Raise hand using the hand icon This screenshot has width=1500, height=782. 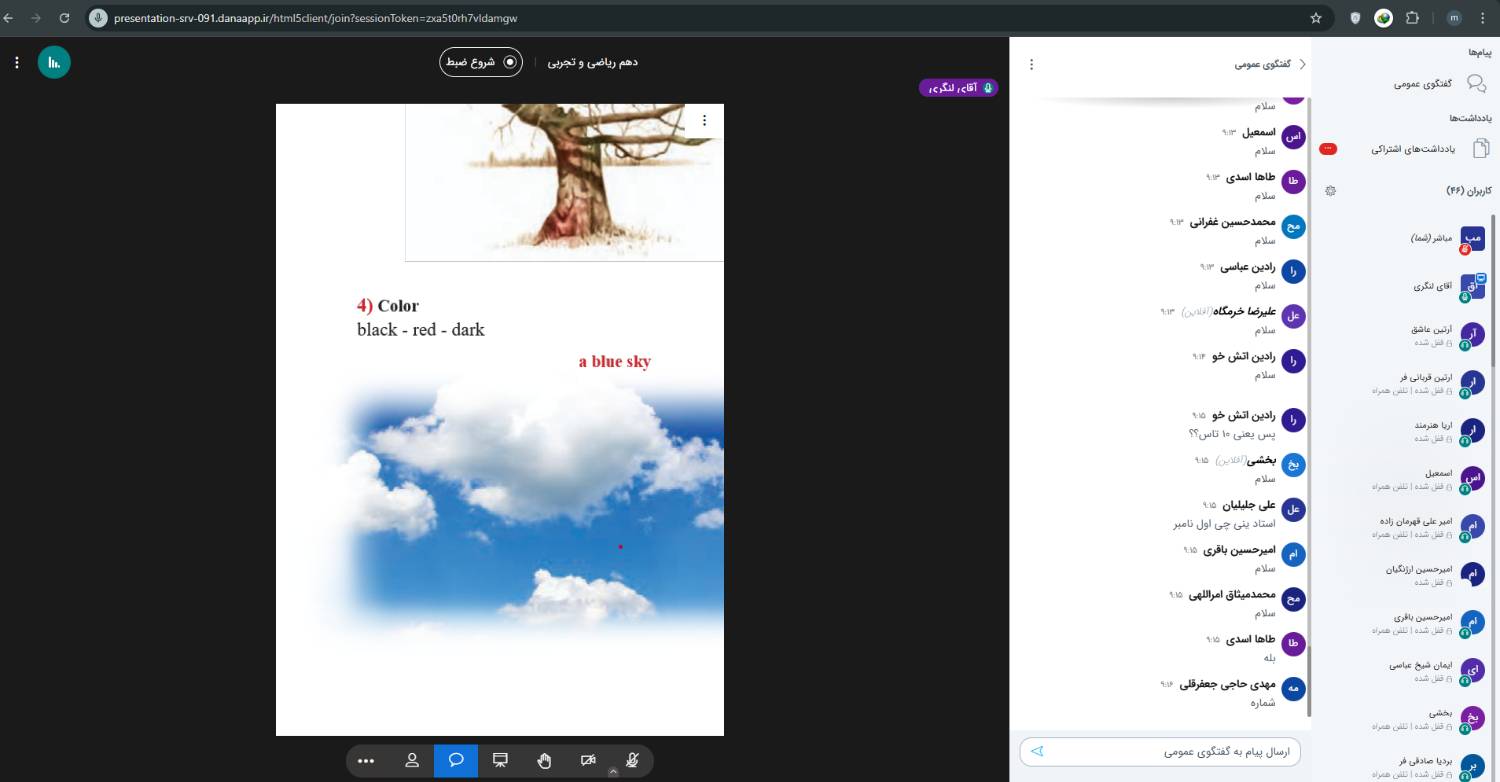click(544, 761)
